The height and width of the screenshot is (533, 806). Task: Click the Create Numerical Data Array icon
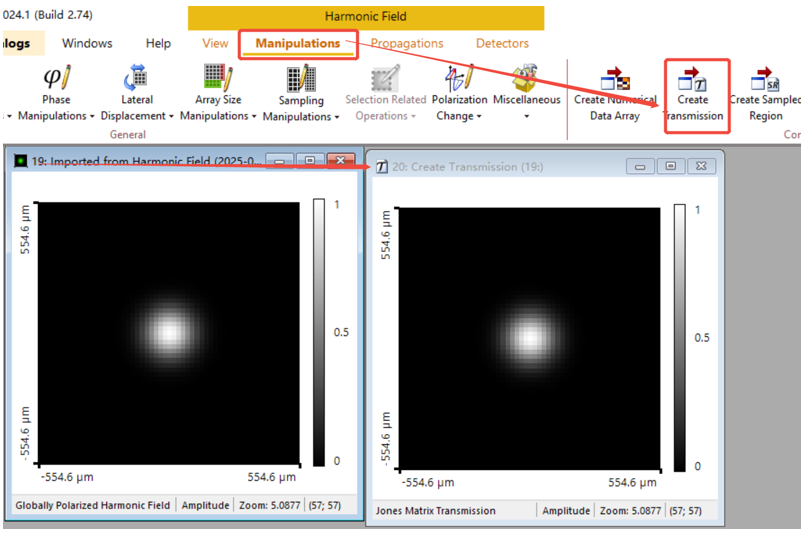[x=613, y=79]
